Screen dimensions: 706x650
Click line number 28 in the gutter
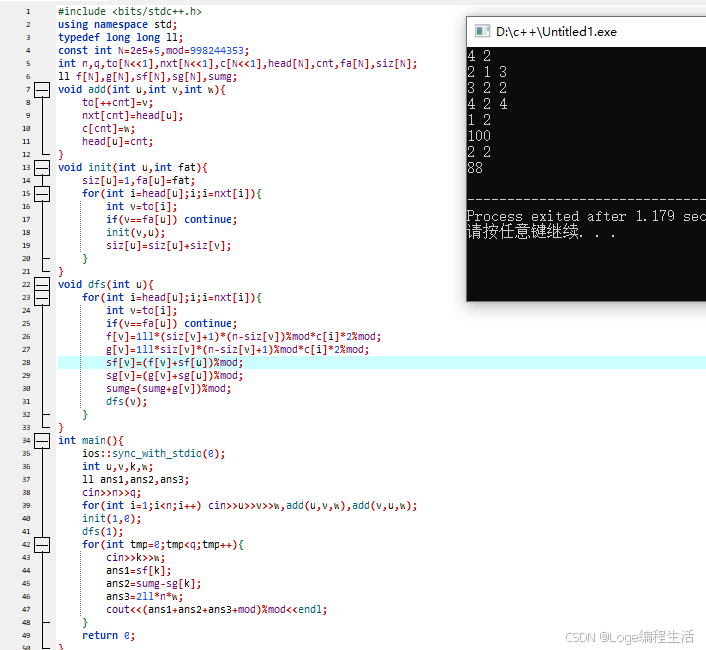click(x=26, y=363)
